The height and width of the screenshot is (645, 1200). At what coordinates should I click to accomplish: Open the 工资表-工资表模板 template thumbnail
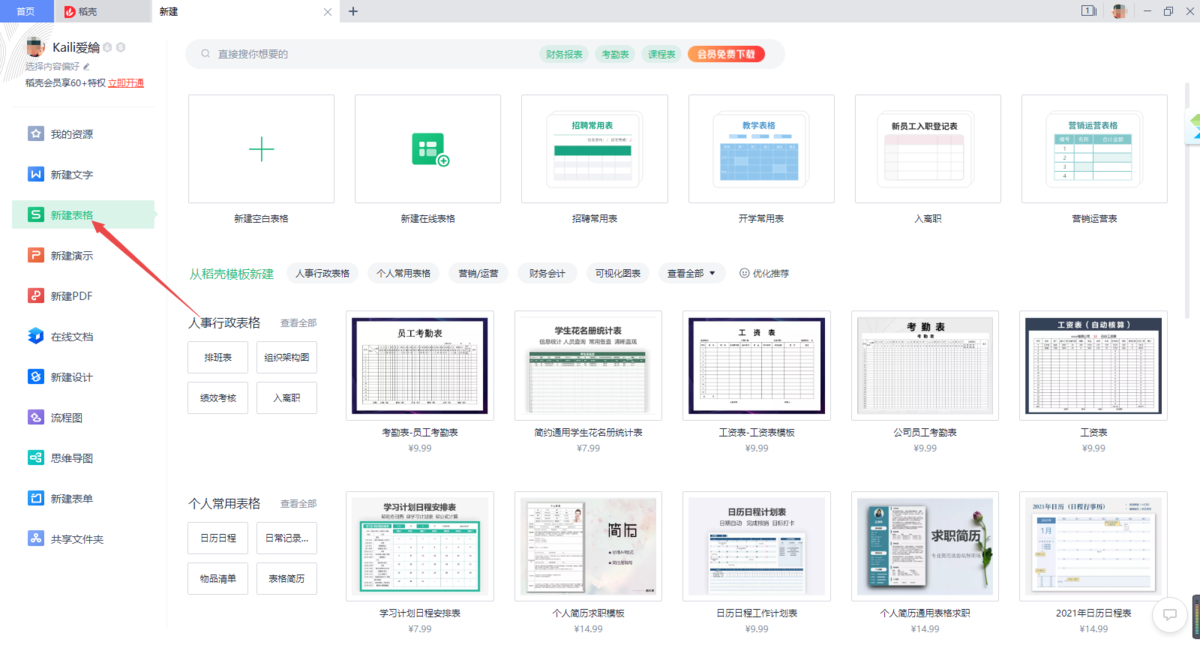pos(756,366)
